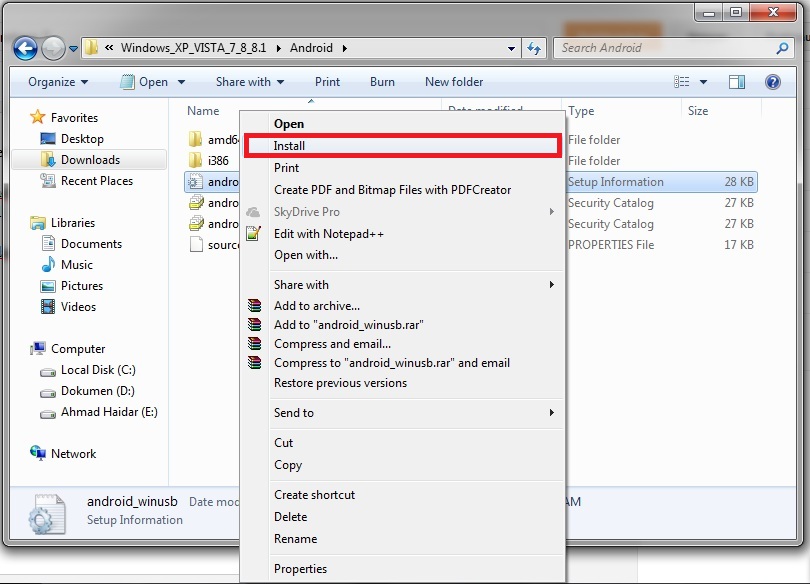The image size is (810, 584).
Task: Click the Open toolbar button
Action: tap(144, 82)
